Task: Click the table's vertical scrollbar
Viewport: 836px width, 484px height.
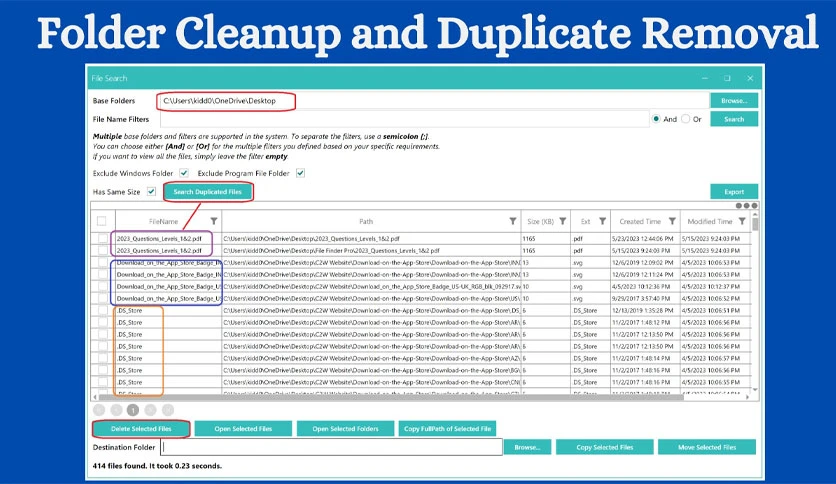Action: tap(754, 224)
